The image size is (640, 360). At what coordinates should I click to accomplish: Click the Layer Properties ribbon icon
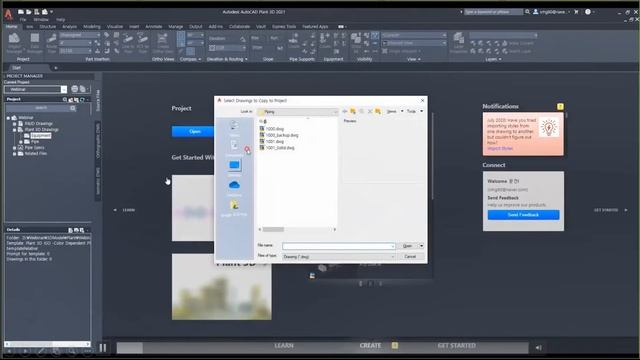point(459,43)
